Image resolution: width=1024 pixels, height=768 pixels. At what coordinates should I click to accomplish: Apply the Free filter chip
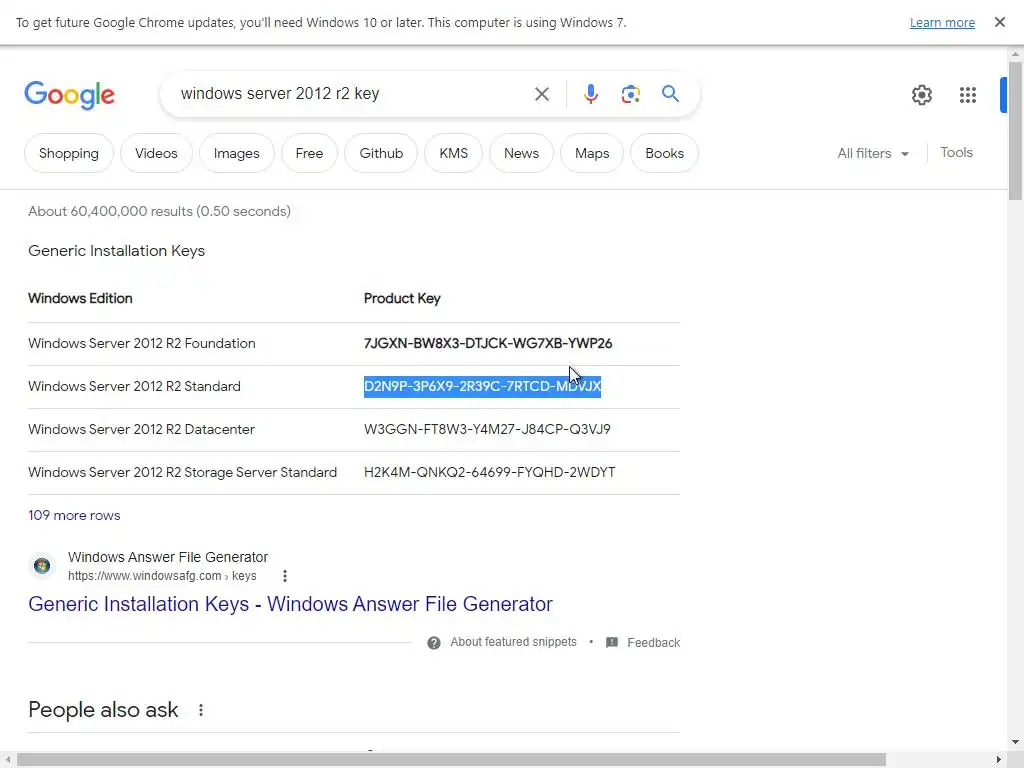[x=309, y=153]
